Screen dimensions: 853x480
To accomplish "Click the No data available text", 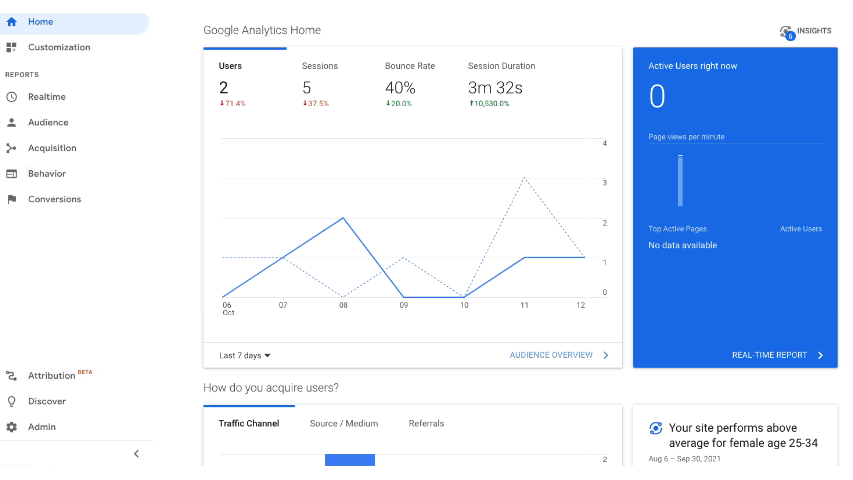I will (683, 245).
